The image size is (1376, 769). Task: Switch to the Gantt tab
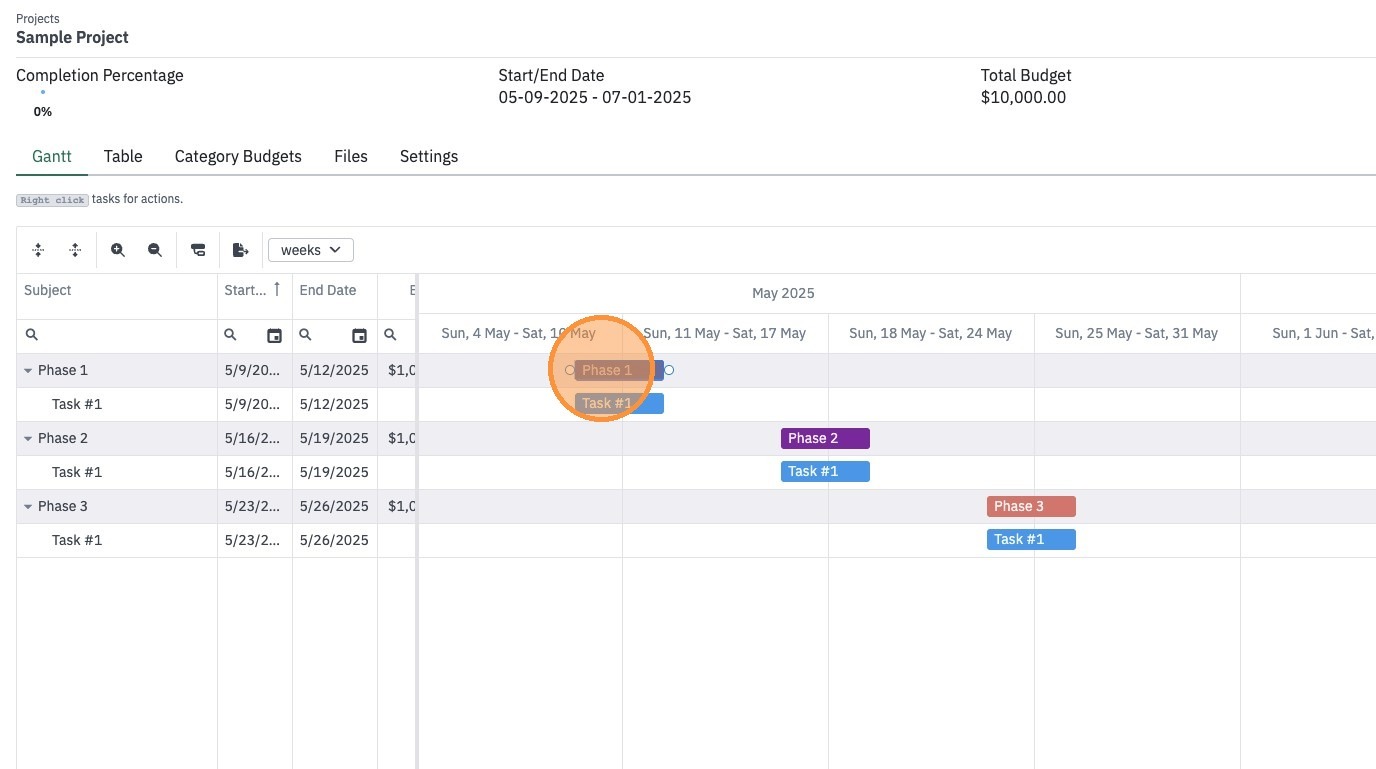pos(52,156)
